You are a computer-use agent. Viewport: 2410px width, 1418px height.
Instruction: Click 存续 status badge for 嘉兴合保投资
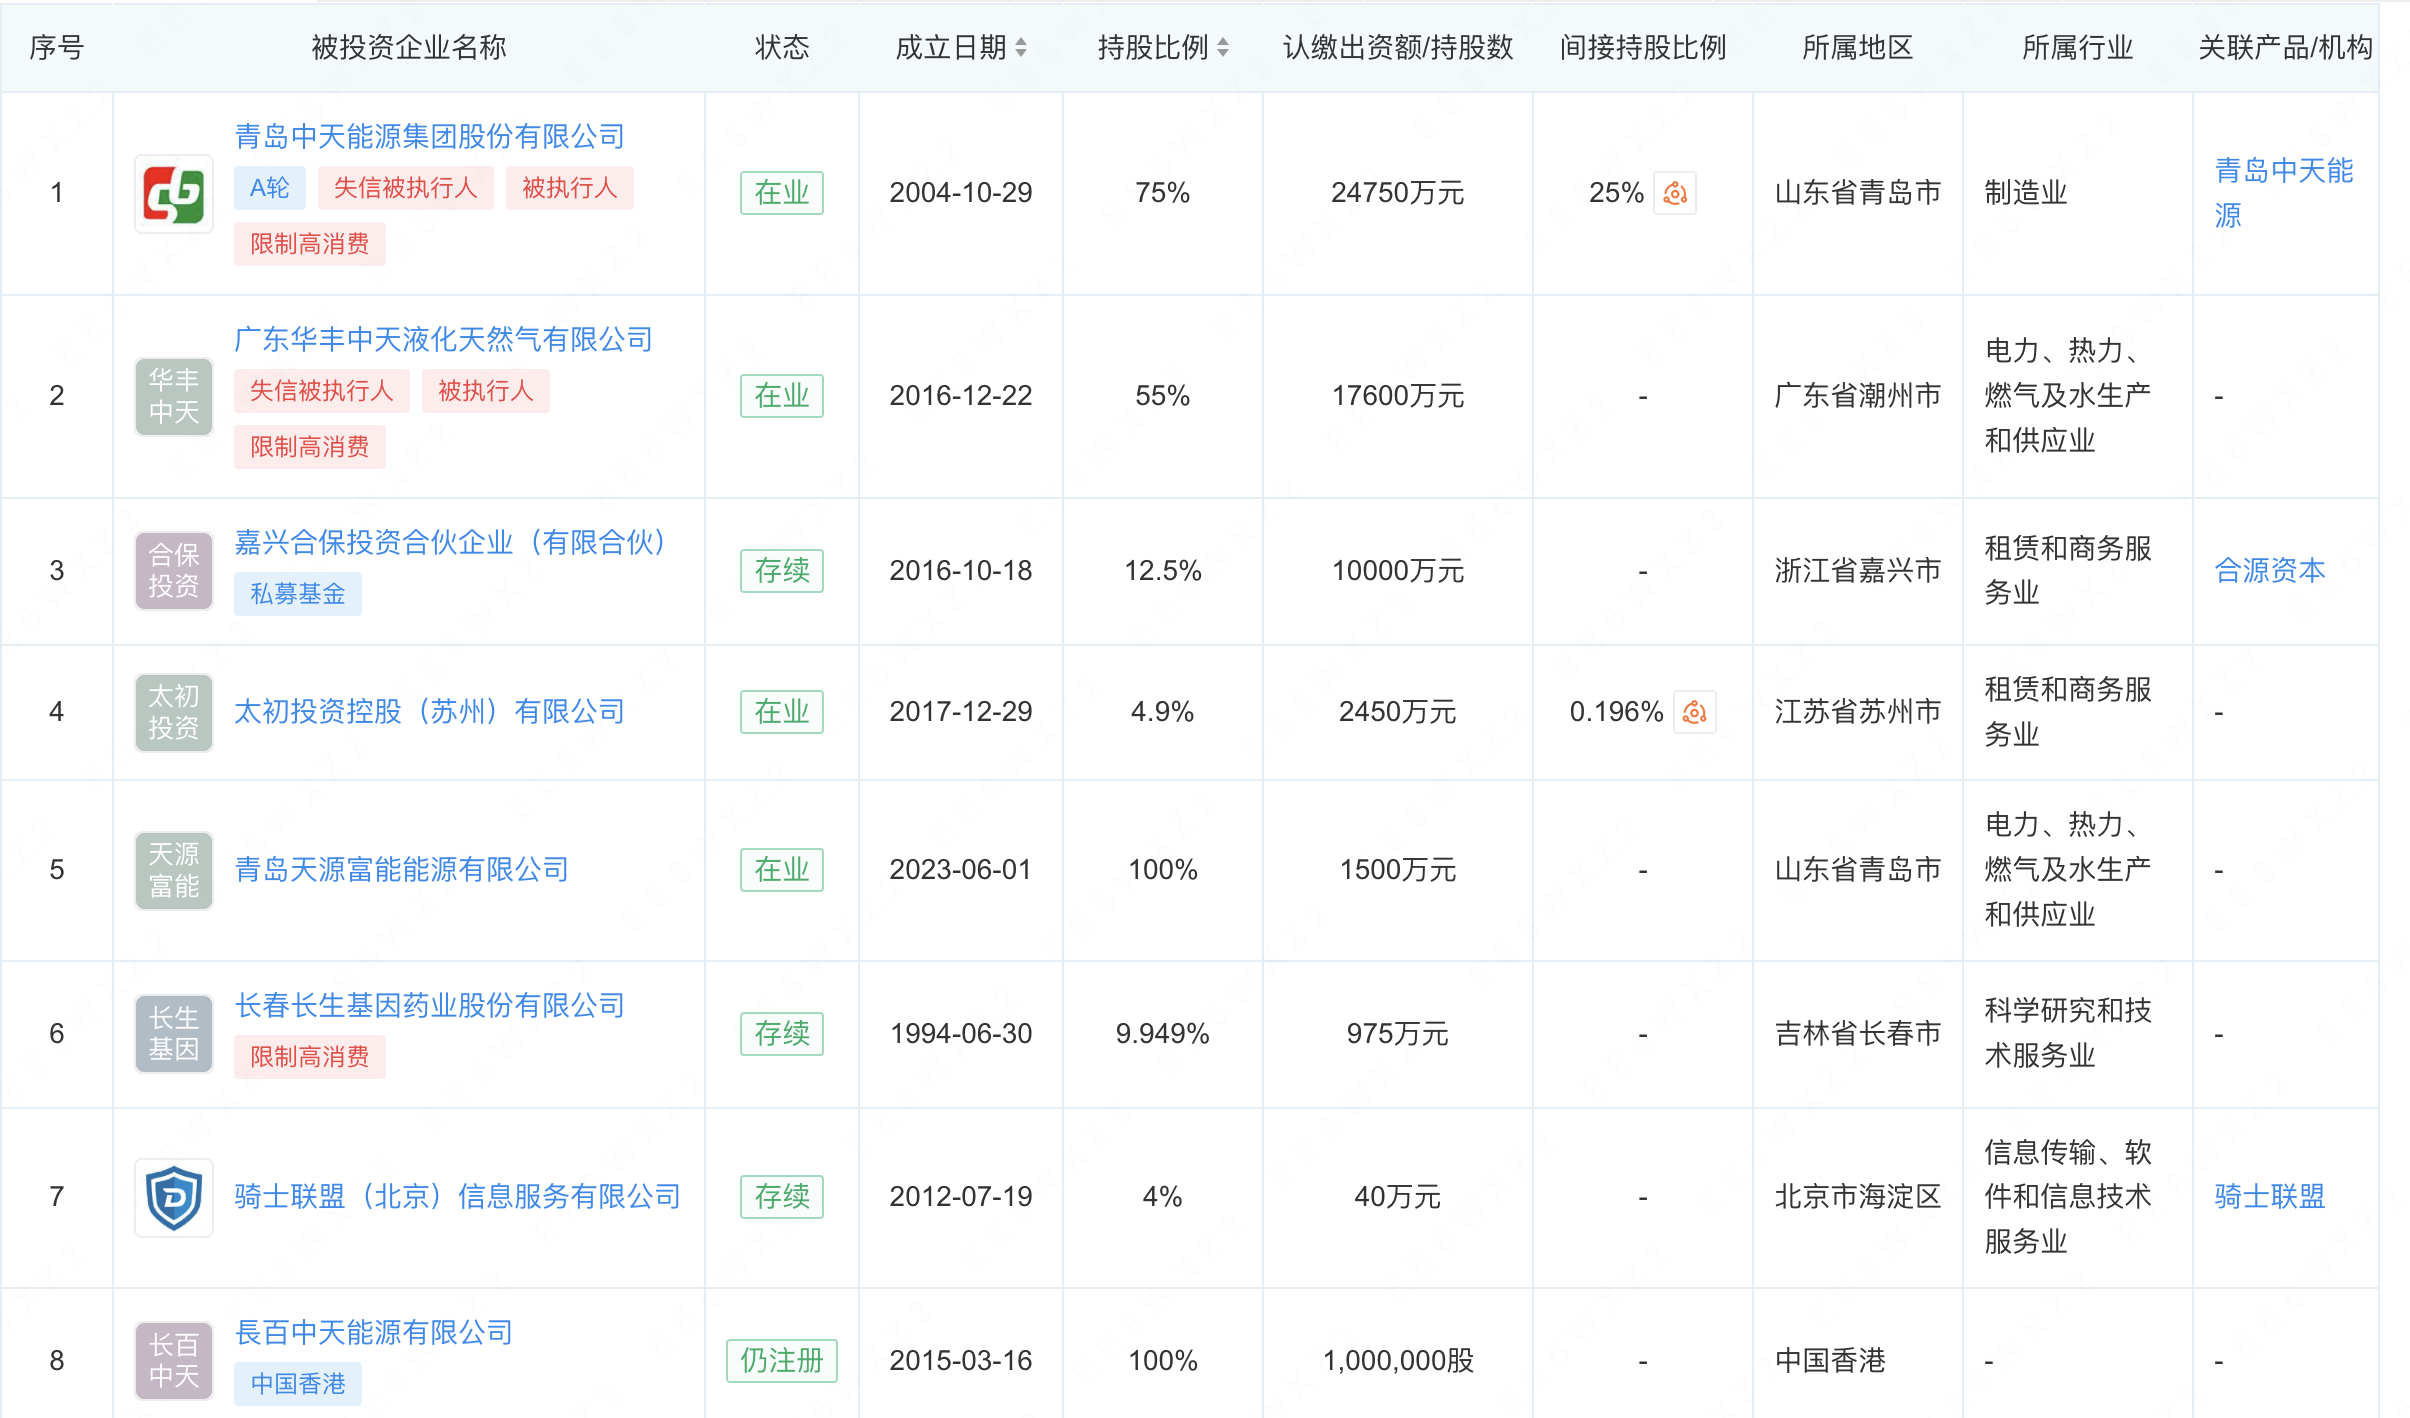coord(782,571)
